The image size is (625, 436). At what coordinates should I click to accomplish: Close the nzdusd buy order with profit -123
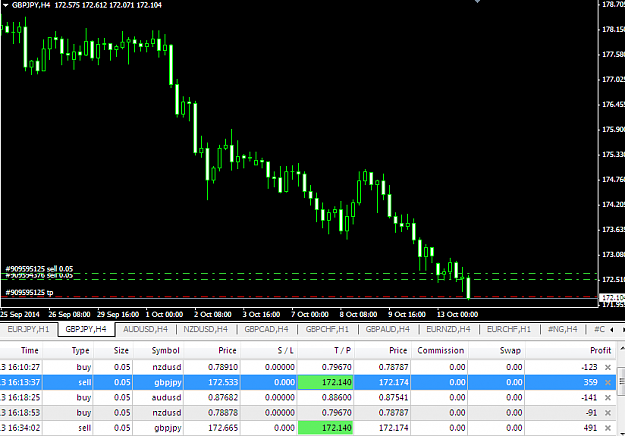pyautogui.click(x=608, y=367)
